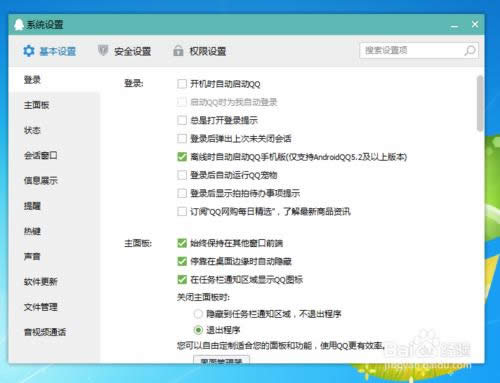500x383 pixels.
Task: Close the 系统设置 window
Action: tap(475, 24)
